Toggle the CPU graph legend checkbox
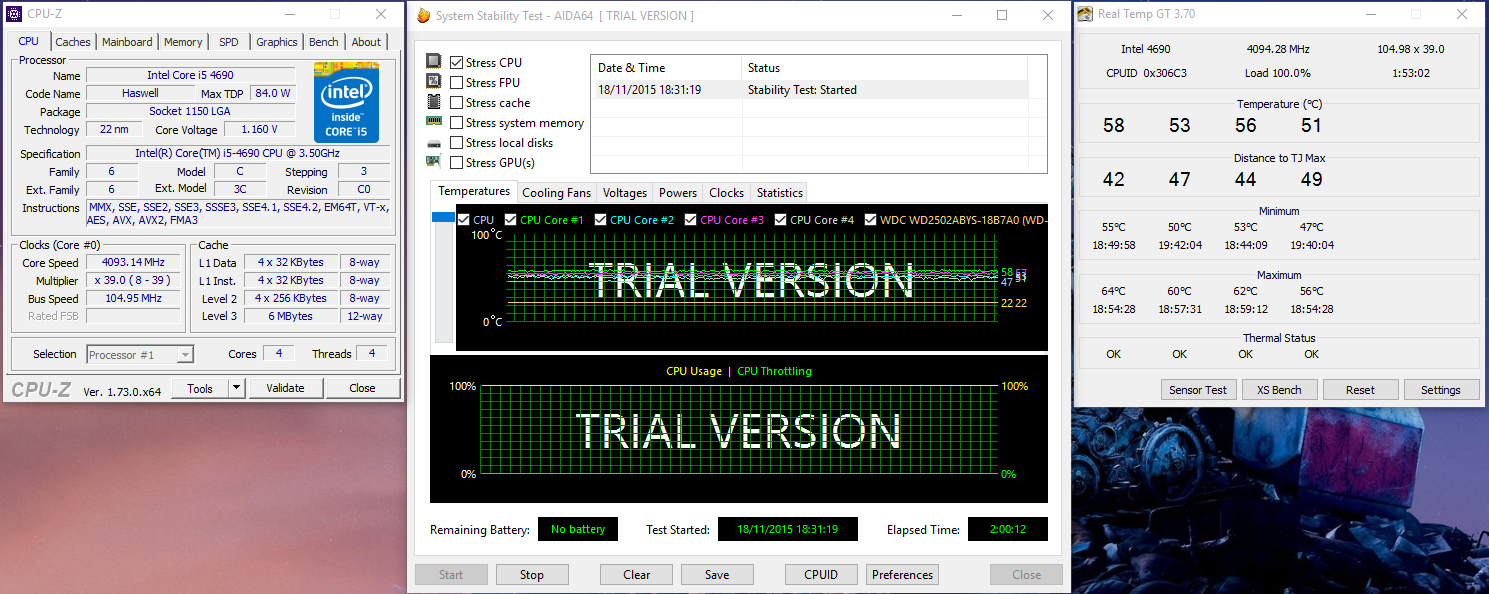 coord(464,219)
